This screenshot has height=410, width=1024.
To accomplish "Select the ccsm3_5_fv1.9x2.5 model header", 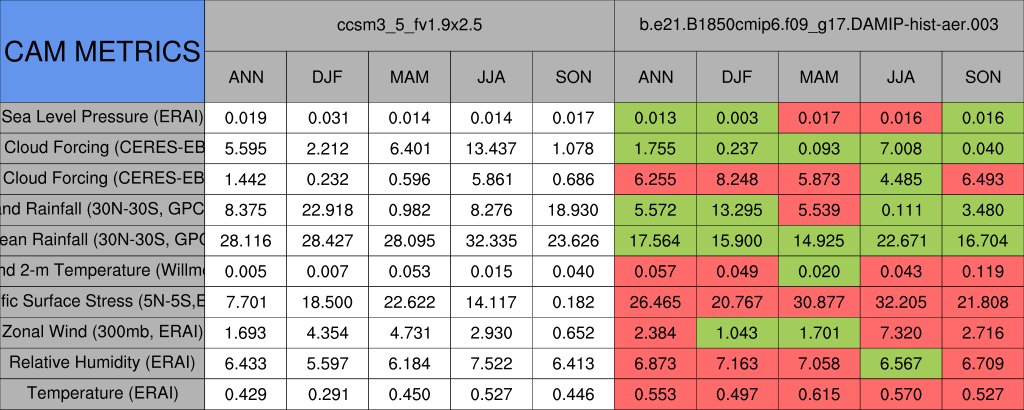I will (x=410, y=24).
